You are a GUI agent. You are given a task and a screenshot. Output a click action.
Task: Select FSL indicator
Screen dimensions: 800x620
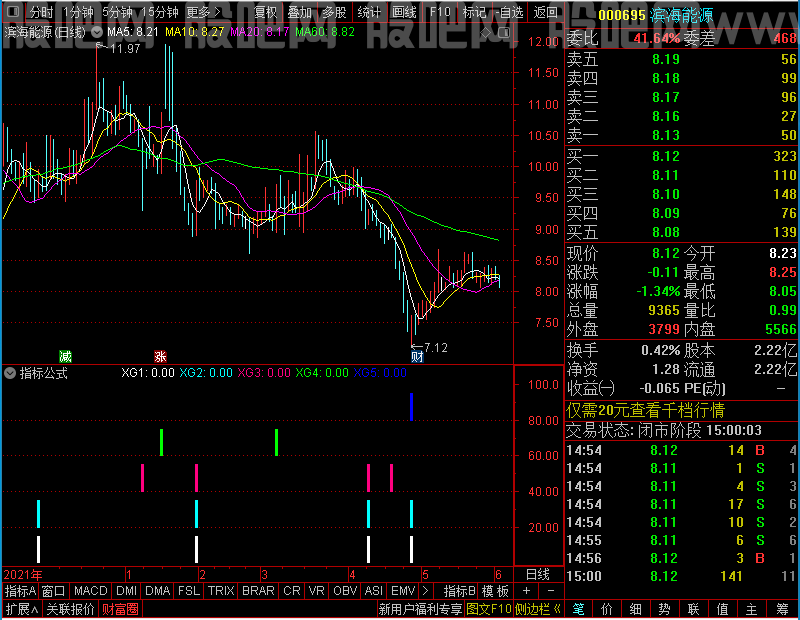(189, 591)
